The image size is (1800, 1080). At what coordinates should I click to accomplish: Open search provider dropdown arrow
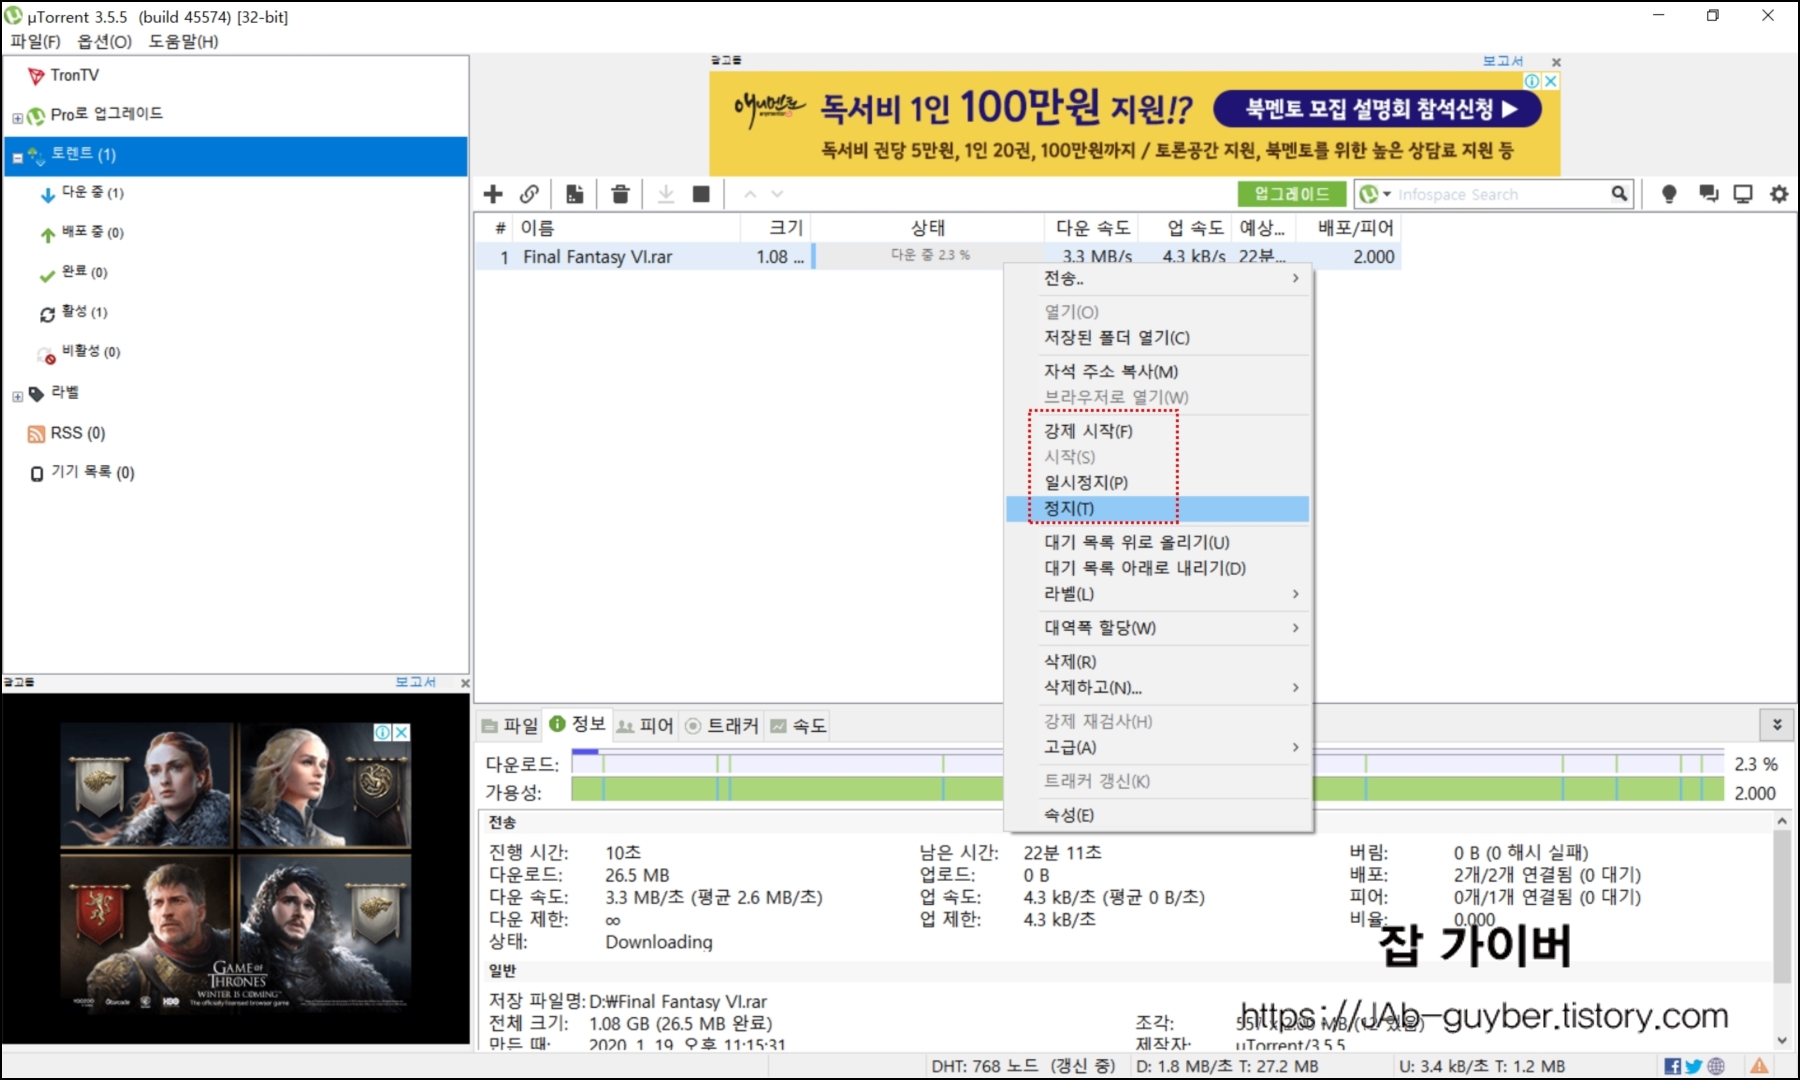(x=1388, y=194)
